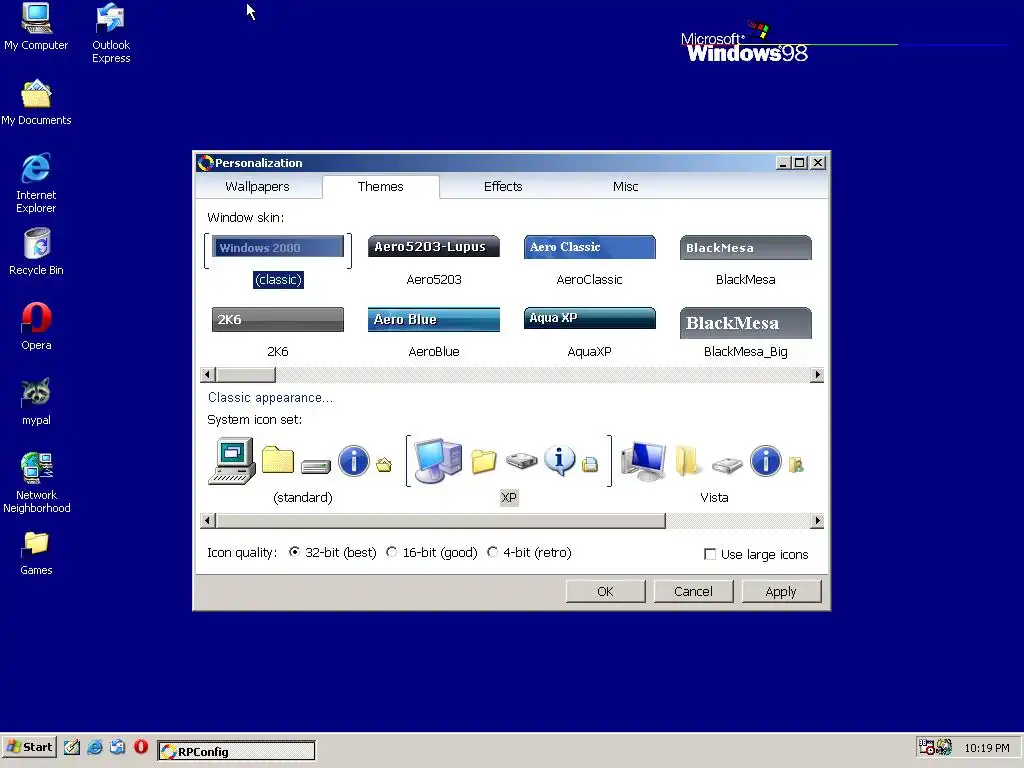Switch to the Effects tab

pyautogui.click(x=503, y=187)
